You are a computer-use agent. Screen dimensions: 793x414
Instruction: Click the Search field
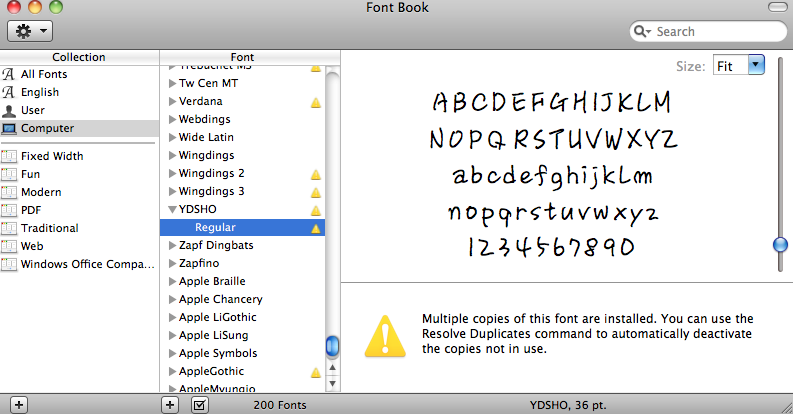coord(708,31)
